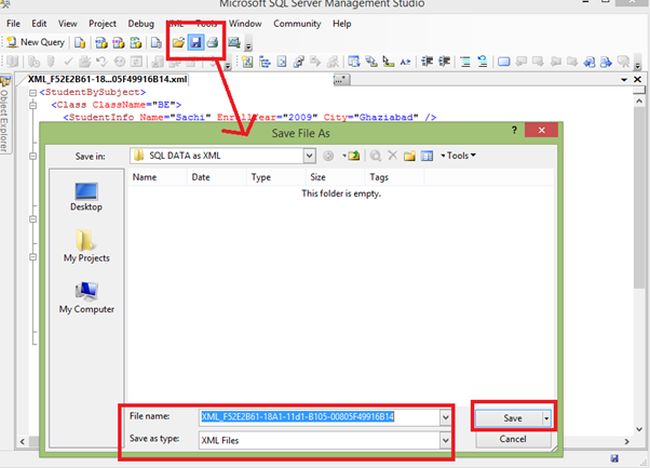Click the Save button
The height and width of the screenshot is (468, 650).
pyautogui.click(x=508, y=418)
